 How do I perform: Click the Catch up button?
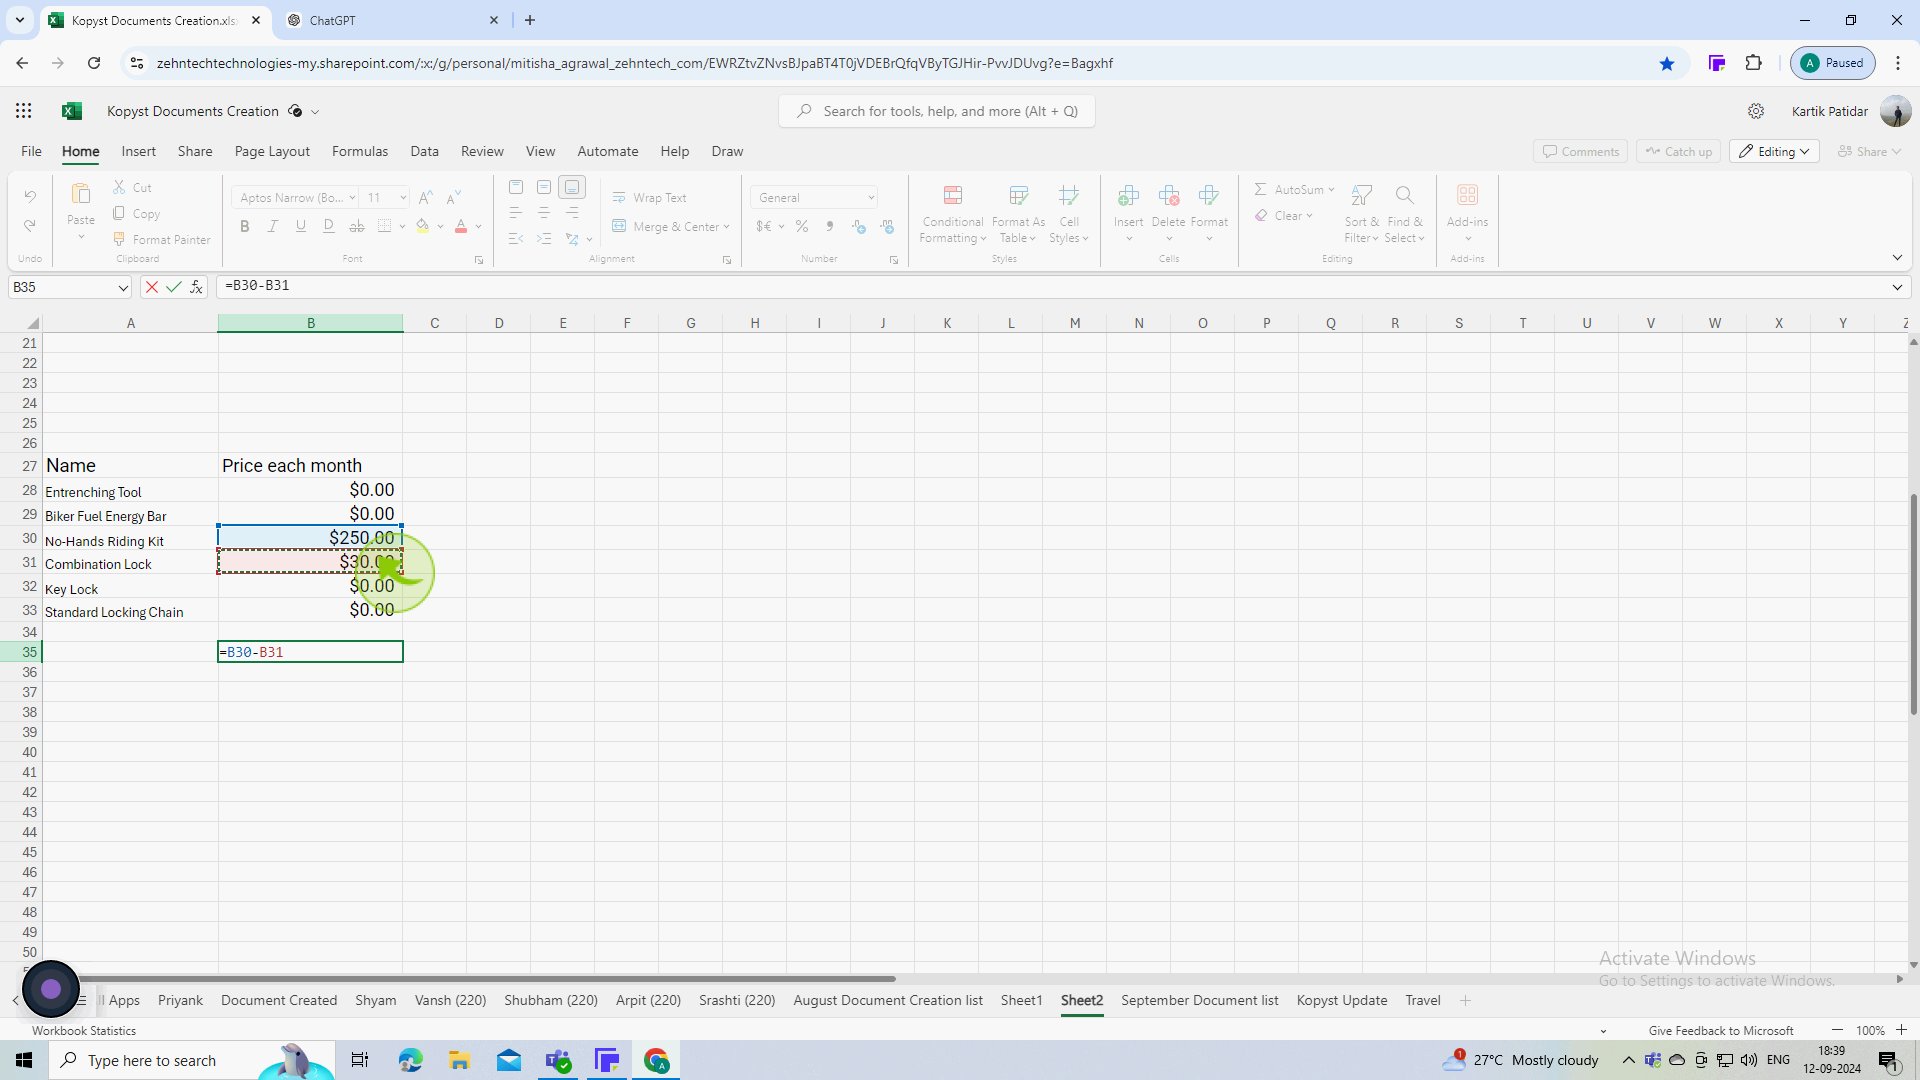tap(1678, 152)
